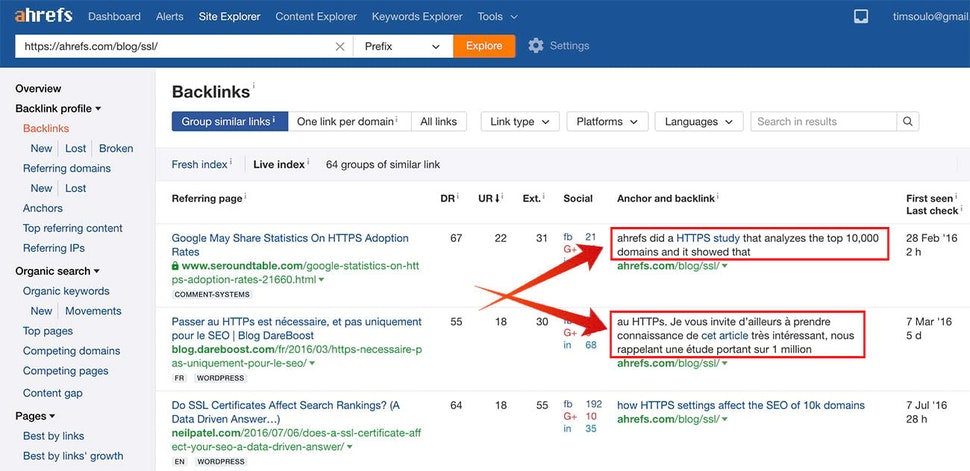970x471 pixels.
Task: Open the Link type filter dropdown
Action: tap(520, 122)
